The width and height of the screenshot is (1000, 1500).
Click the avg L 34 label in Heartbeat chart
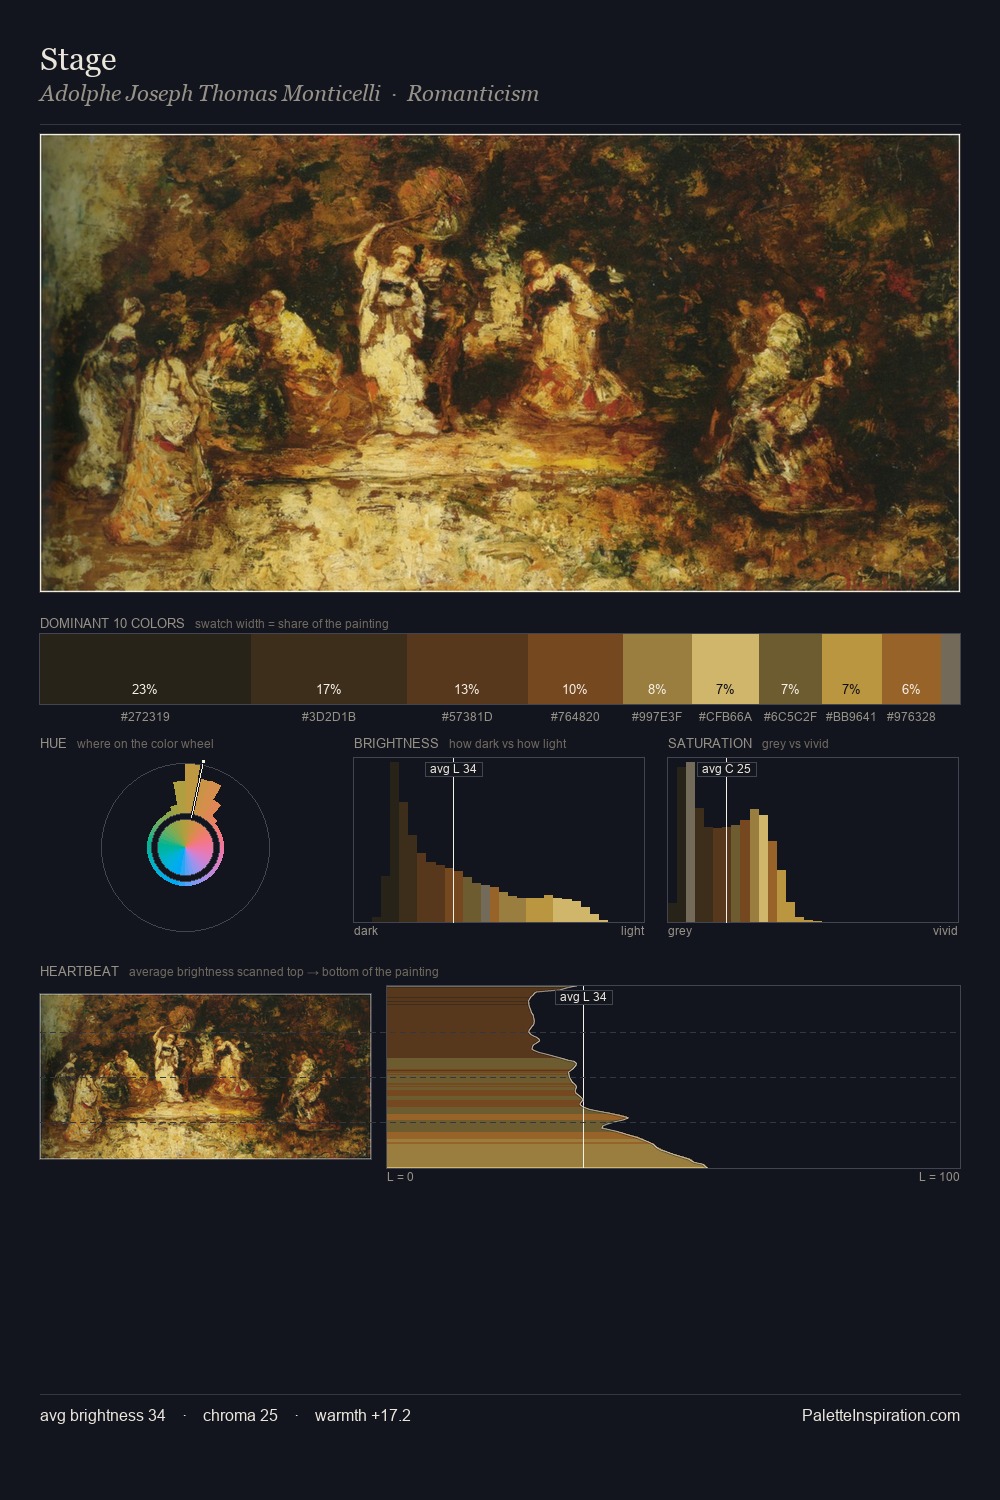583,997
